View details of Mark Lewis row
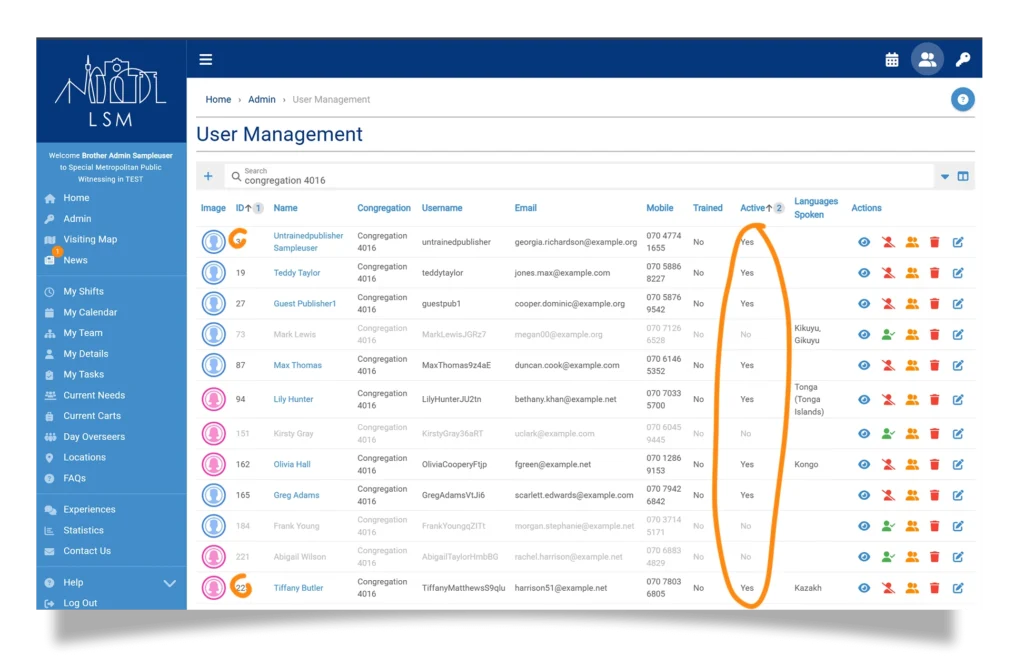Screen dimensions: 1024x665 863,334
